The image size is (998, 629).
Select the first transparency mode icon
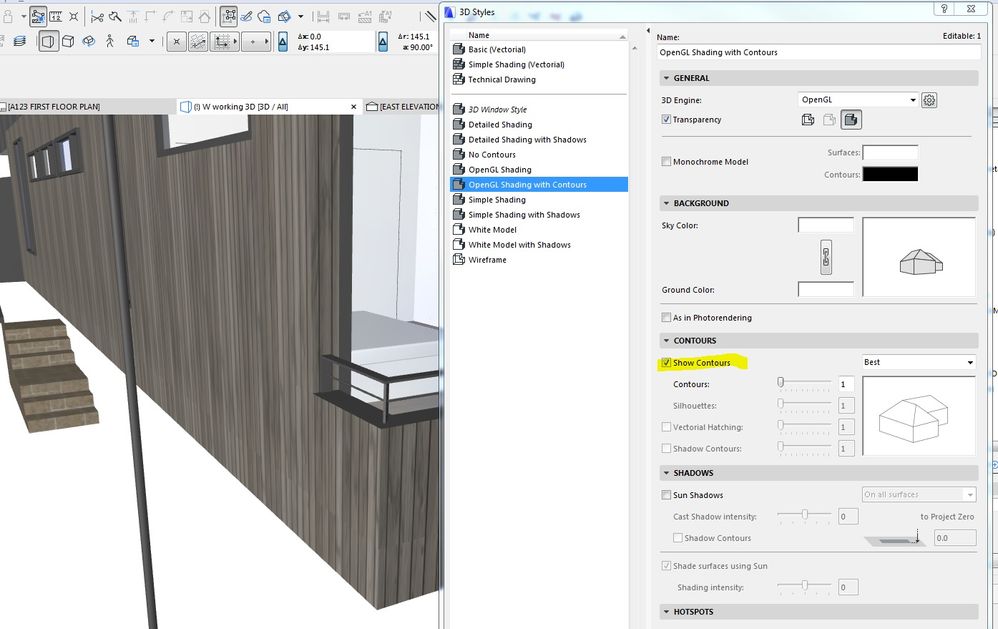[808, 120]
